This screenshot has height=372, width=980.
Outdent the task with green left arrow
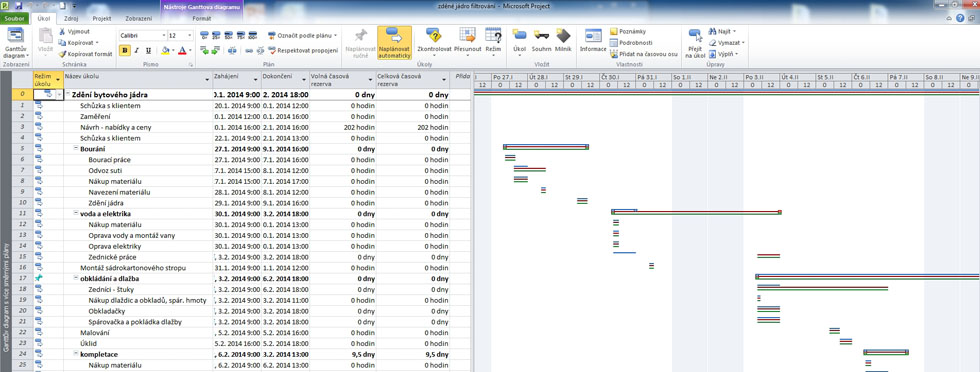[204, 51]
